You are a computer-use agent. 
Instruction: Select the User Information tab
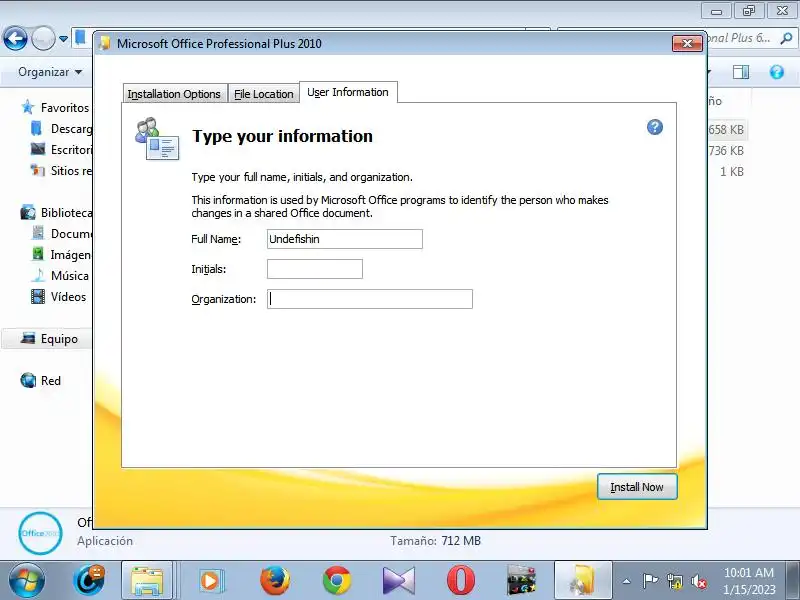click(348, 92)
